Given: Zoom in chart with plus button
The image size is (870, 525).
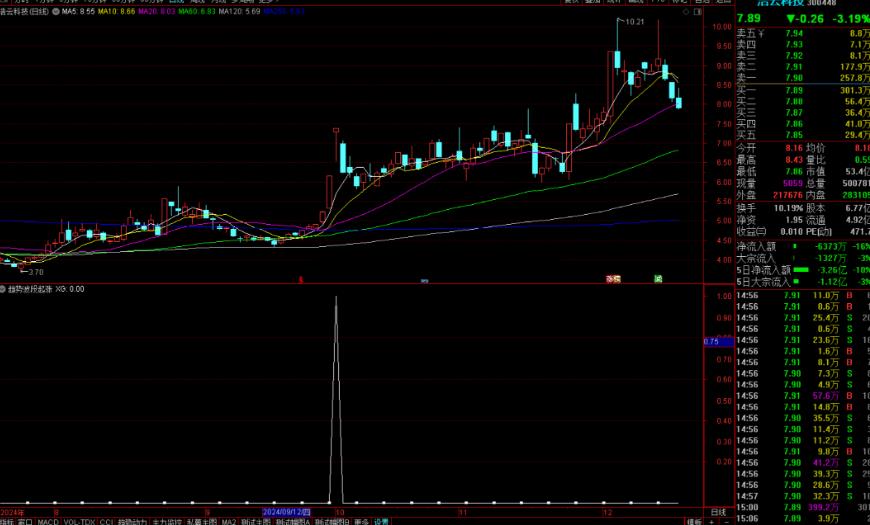Looking at the screenshot, I should (x=712, y=522).
